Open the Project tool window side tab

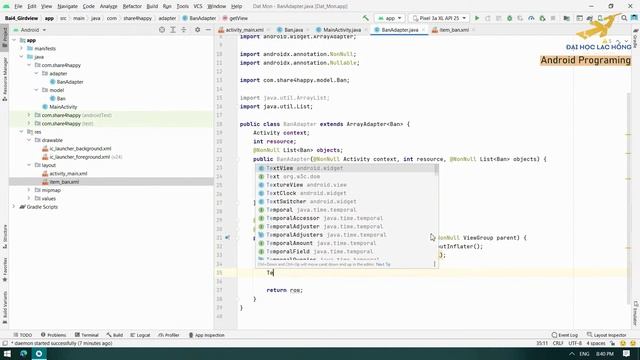4,38
